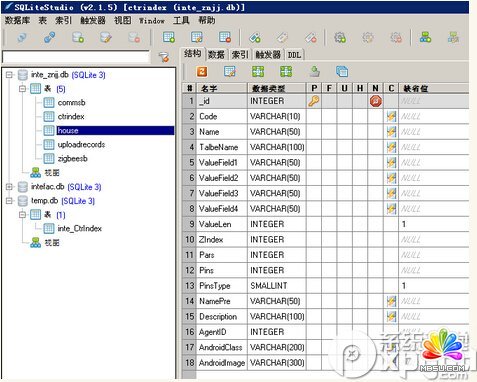Click the create index tag icon
The height and width of the screenshot is (382, 477).
pyautogui.click(x=255, y=37)
